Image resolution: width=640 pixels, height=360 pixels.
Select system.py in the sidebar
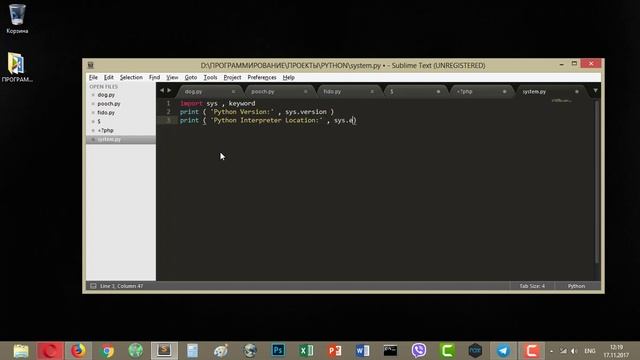pyautogui.click(x=109, y=140)
